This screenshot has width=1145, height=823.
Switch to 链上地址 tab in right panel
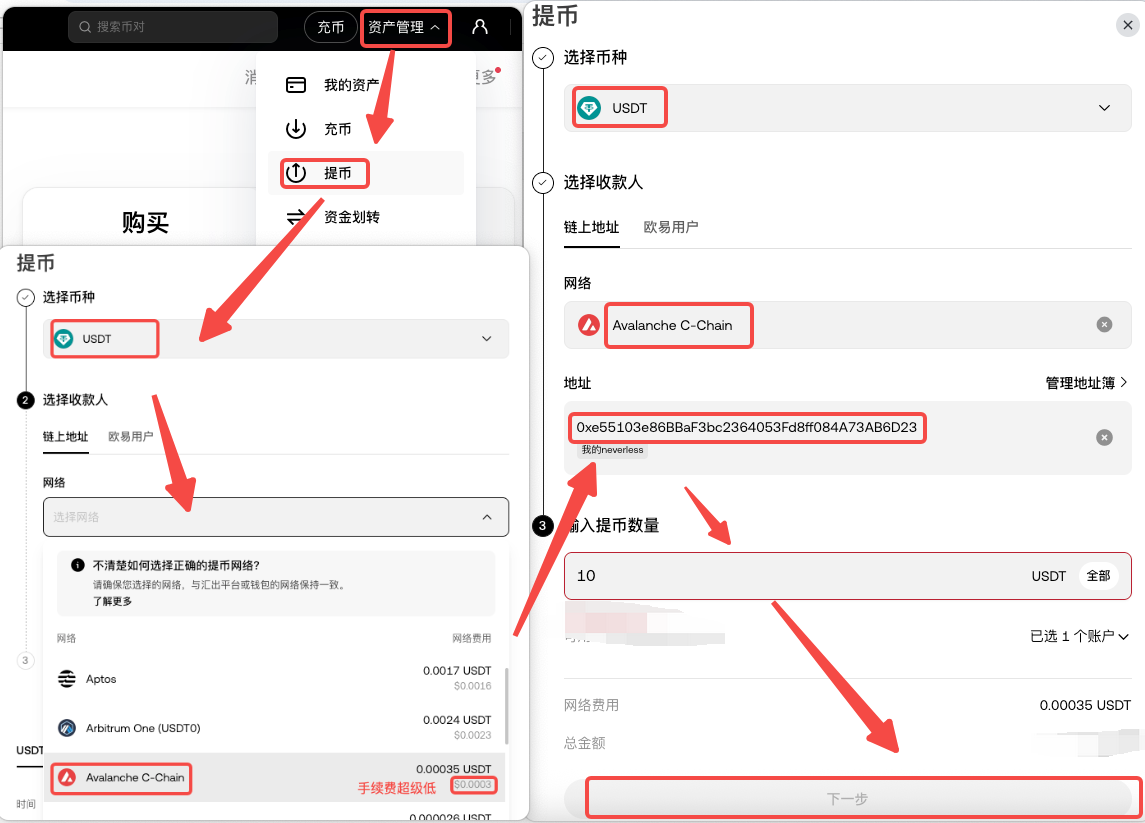[591, 227]
